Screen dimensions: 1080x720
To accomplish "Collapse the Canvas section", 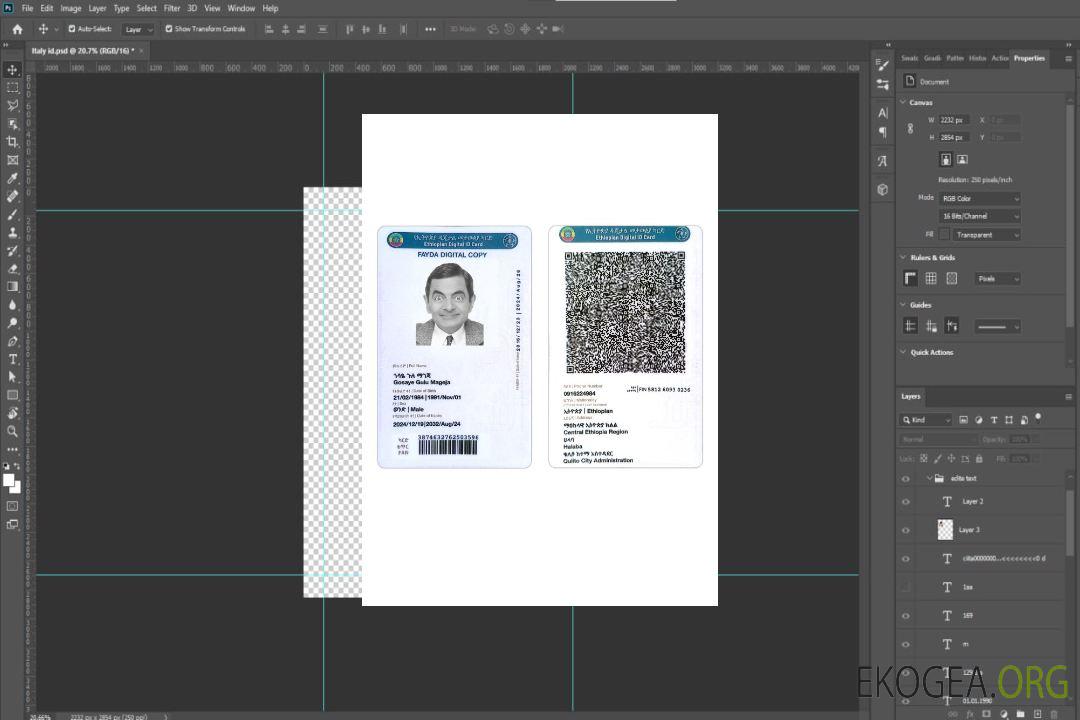I will (x=903, y=102).
